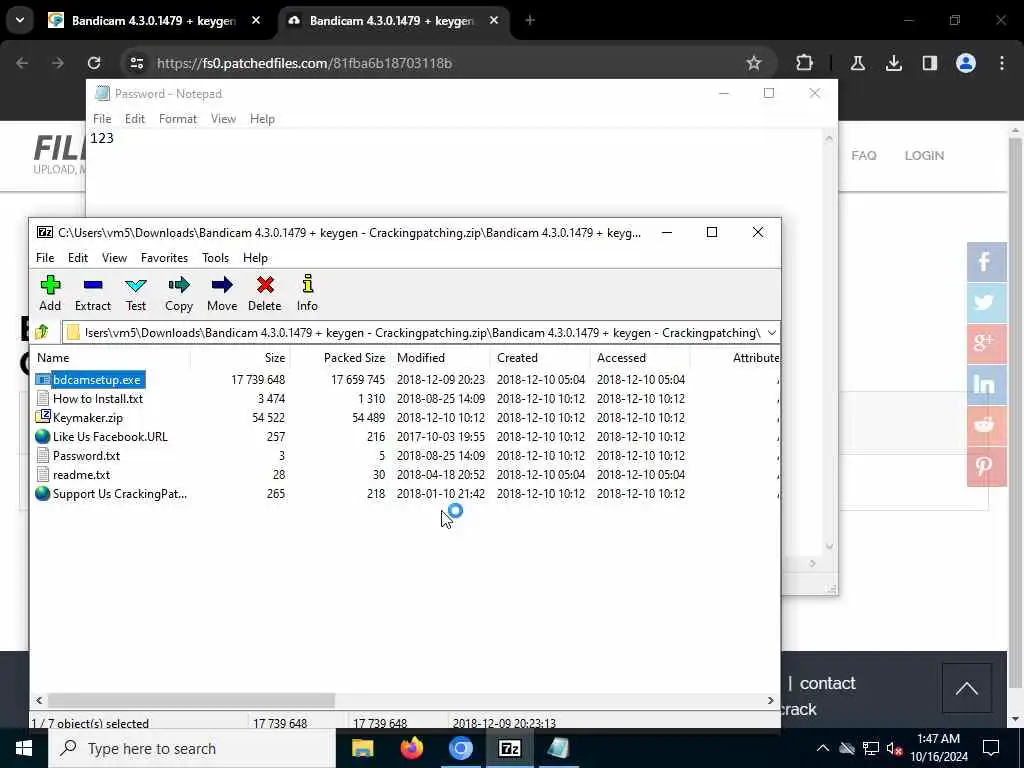1024x768 pixels.
Task: Reload the current web page
Action: [94, 63]
